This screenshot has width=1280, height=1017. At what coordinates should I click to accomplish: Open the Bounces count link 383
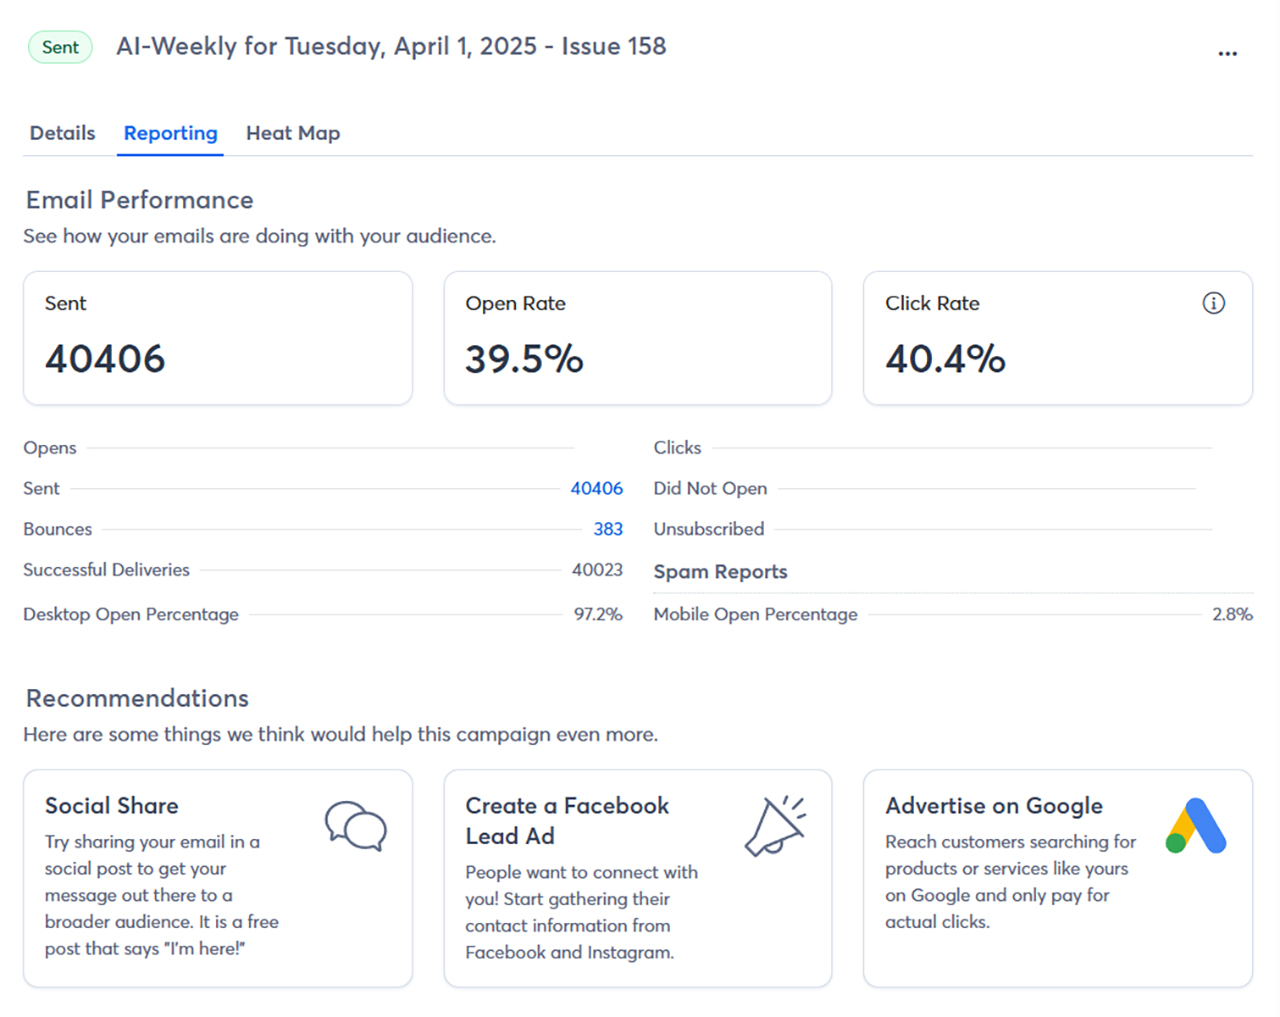608,529
